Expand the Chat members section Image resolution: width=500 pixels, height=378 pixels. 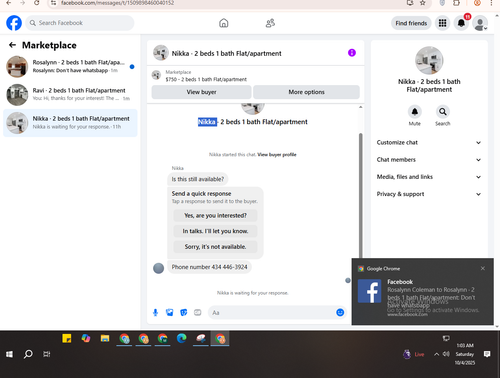click(x=429, y=160)
